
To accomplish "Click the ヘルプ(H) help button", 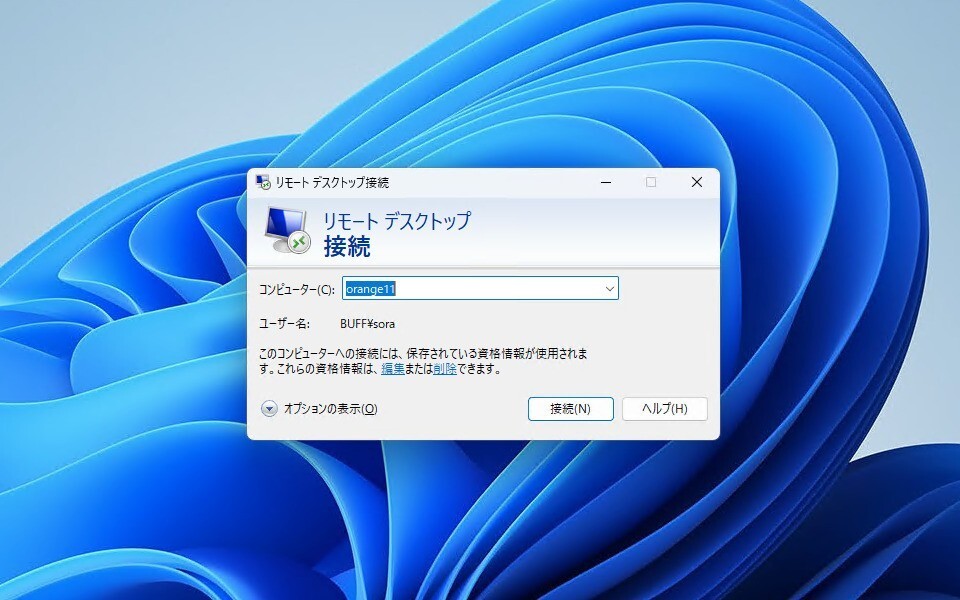I will (x=665, y=409).
